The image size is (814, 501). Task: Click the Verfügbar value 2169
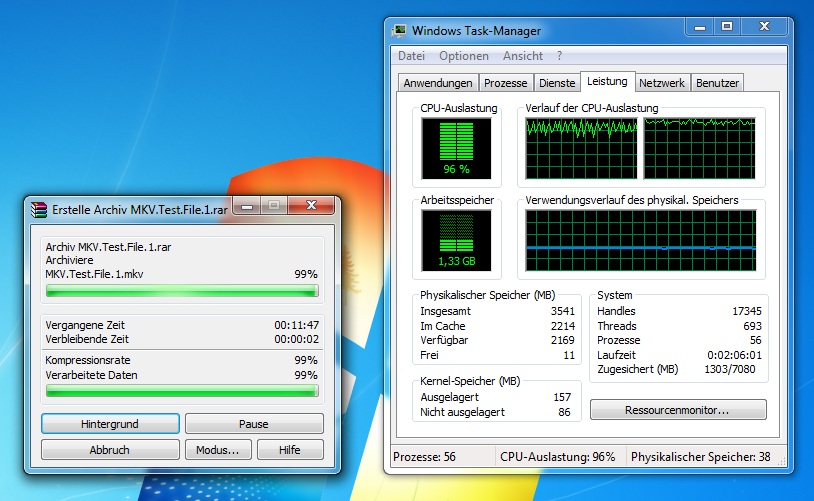point(563,340)
